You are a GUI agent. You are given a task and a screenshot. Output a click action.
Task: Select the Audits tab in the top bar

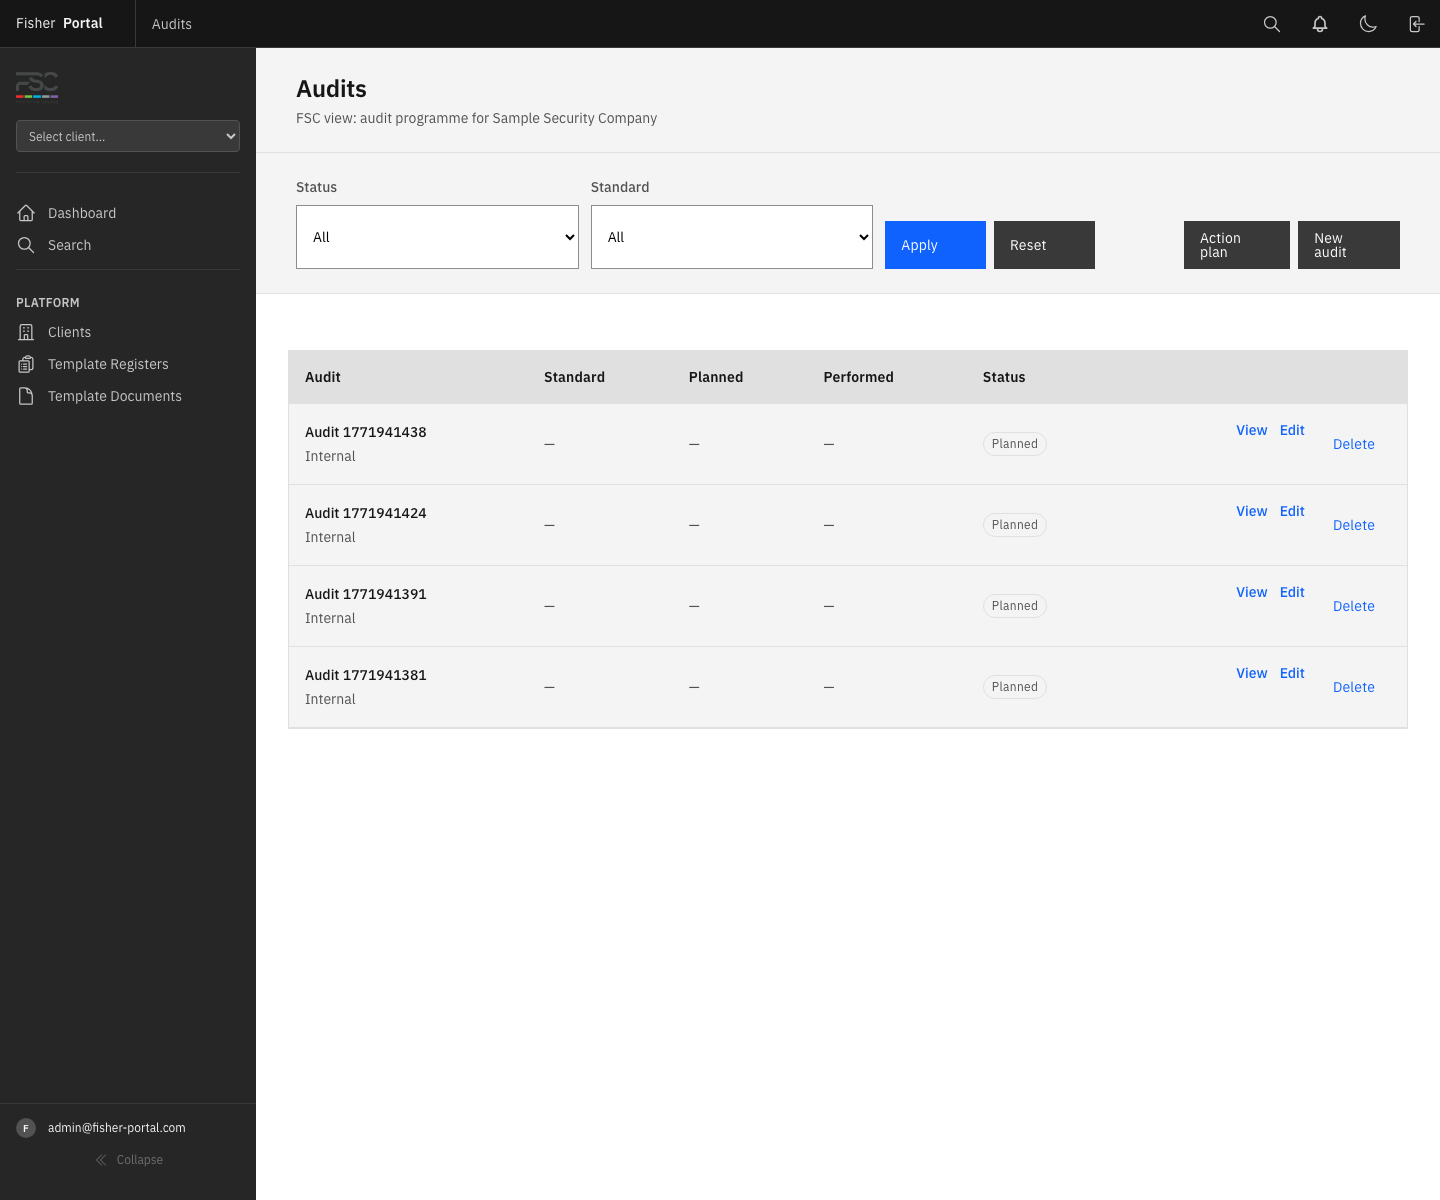coord(171,23)
